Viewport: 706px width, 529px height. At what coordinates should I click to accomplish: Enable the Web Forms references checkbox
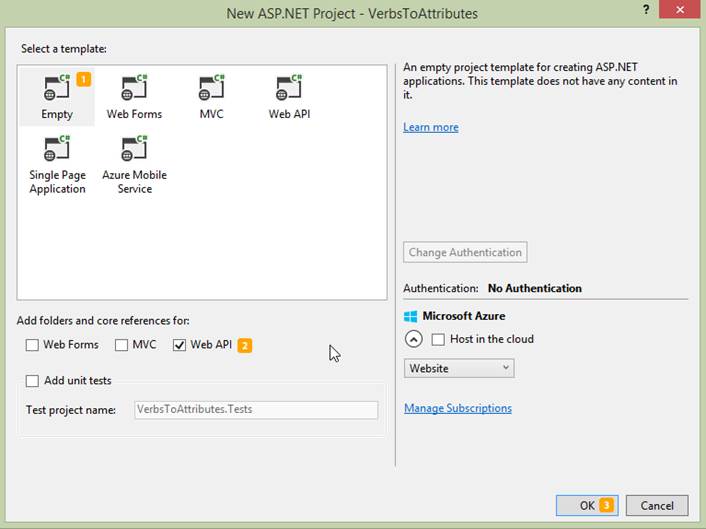[32, 345]
